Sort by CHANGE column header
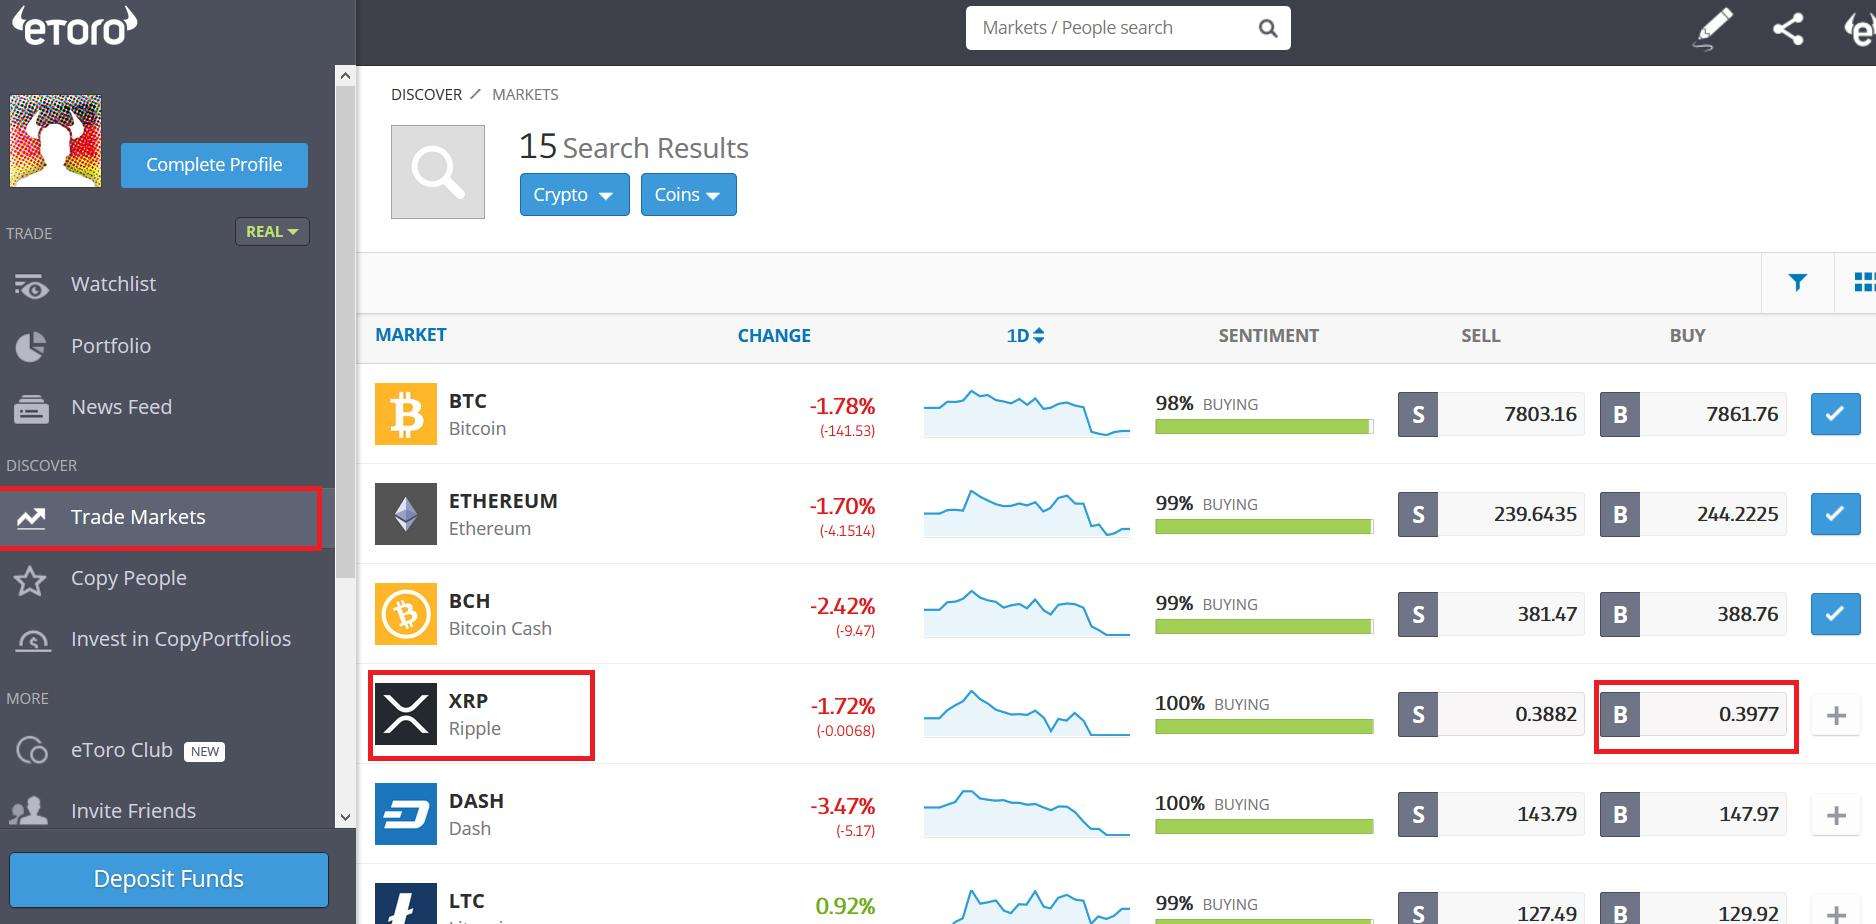 click(x=774, y=336)
